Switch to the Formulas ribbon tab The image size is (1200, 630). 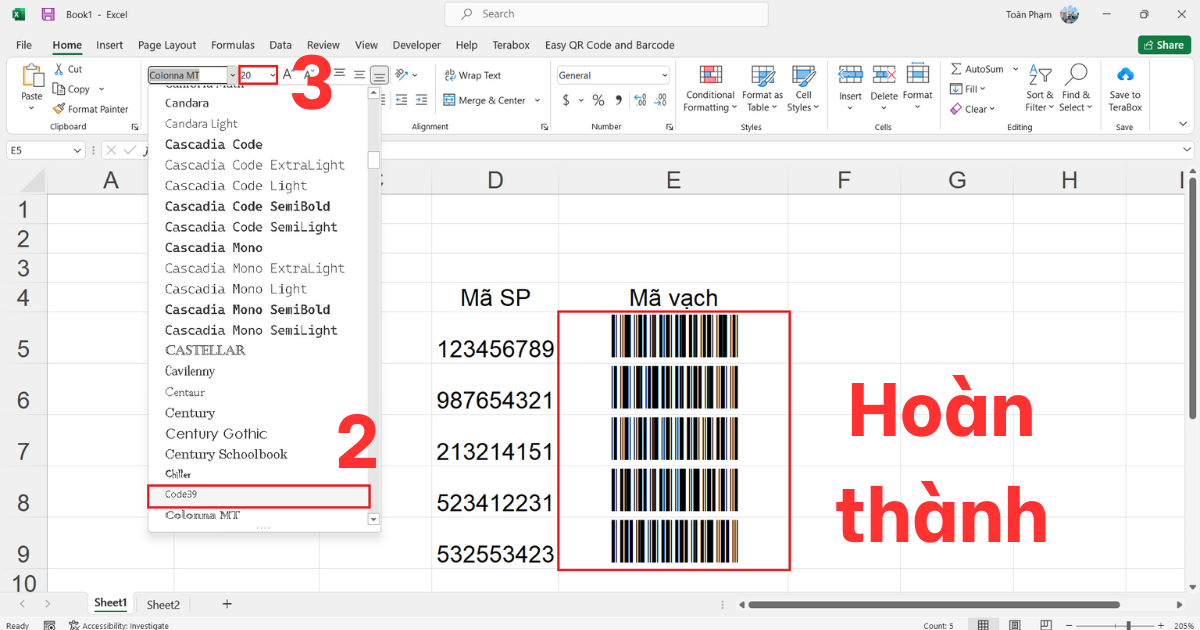pos(233,45)
